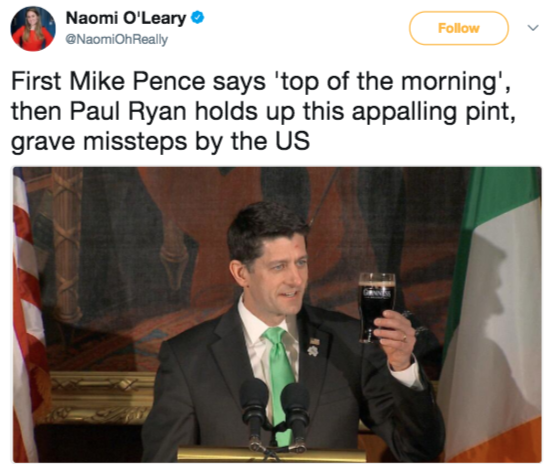Click the wedding ring on raised hand
This screenshot has width=544, height=464.
pos(405,338)
